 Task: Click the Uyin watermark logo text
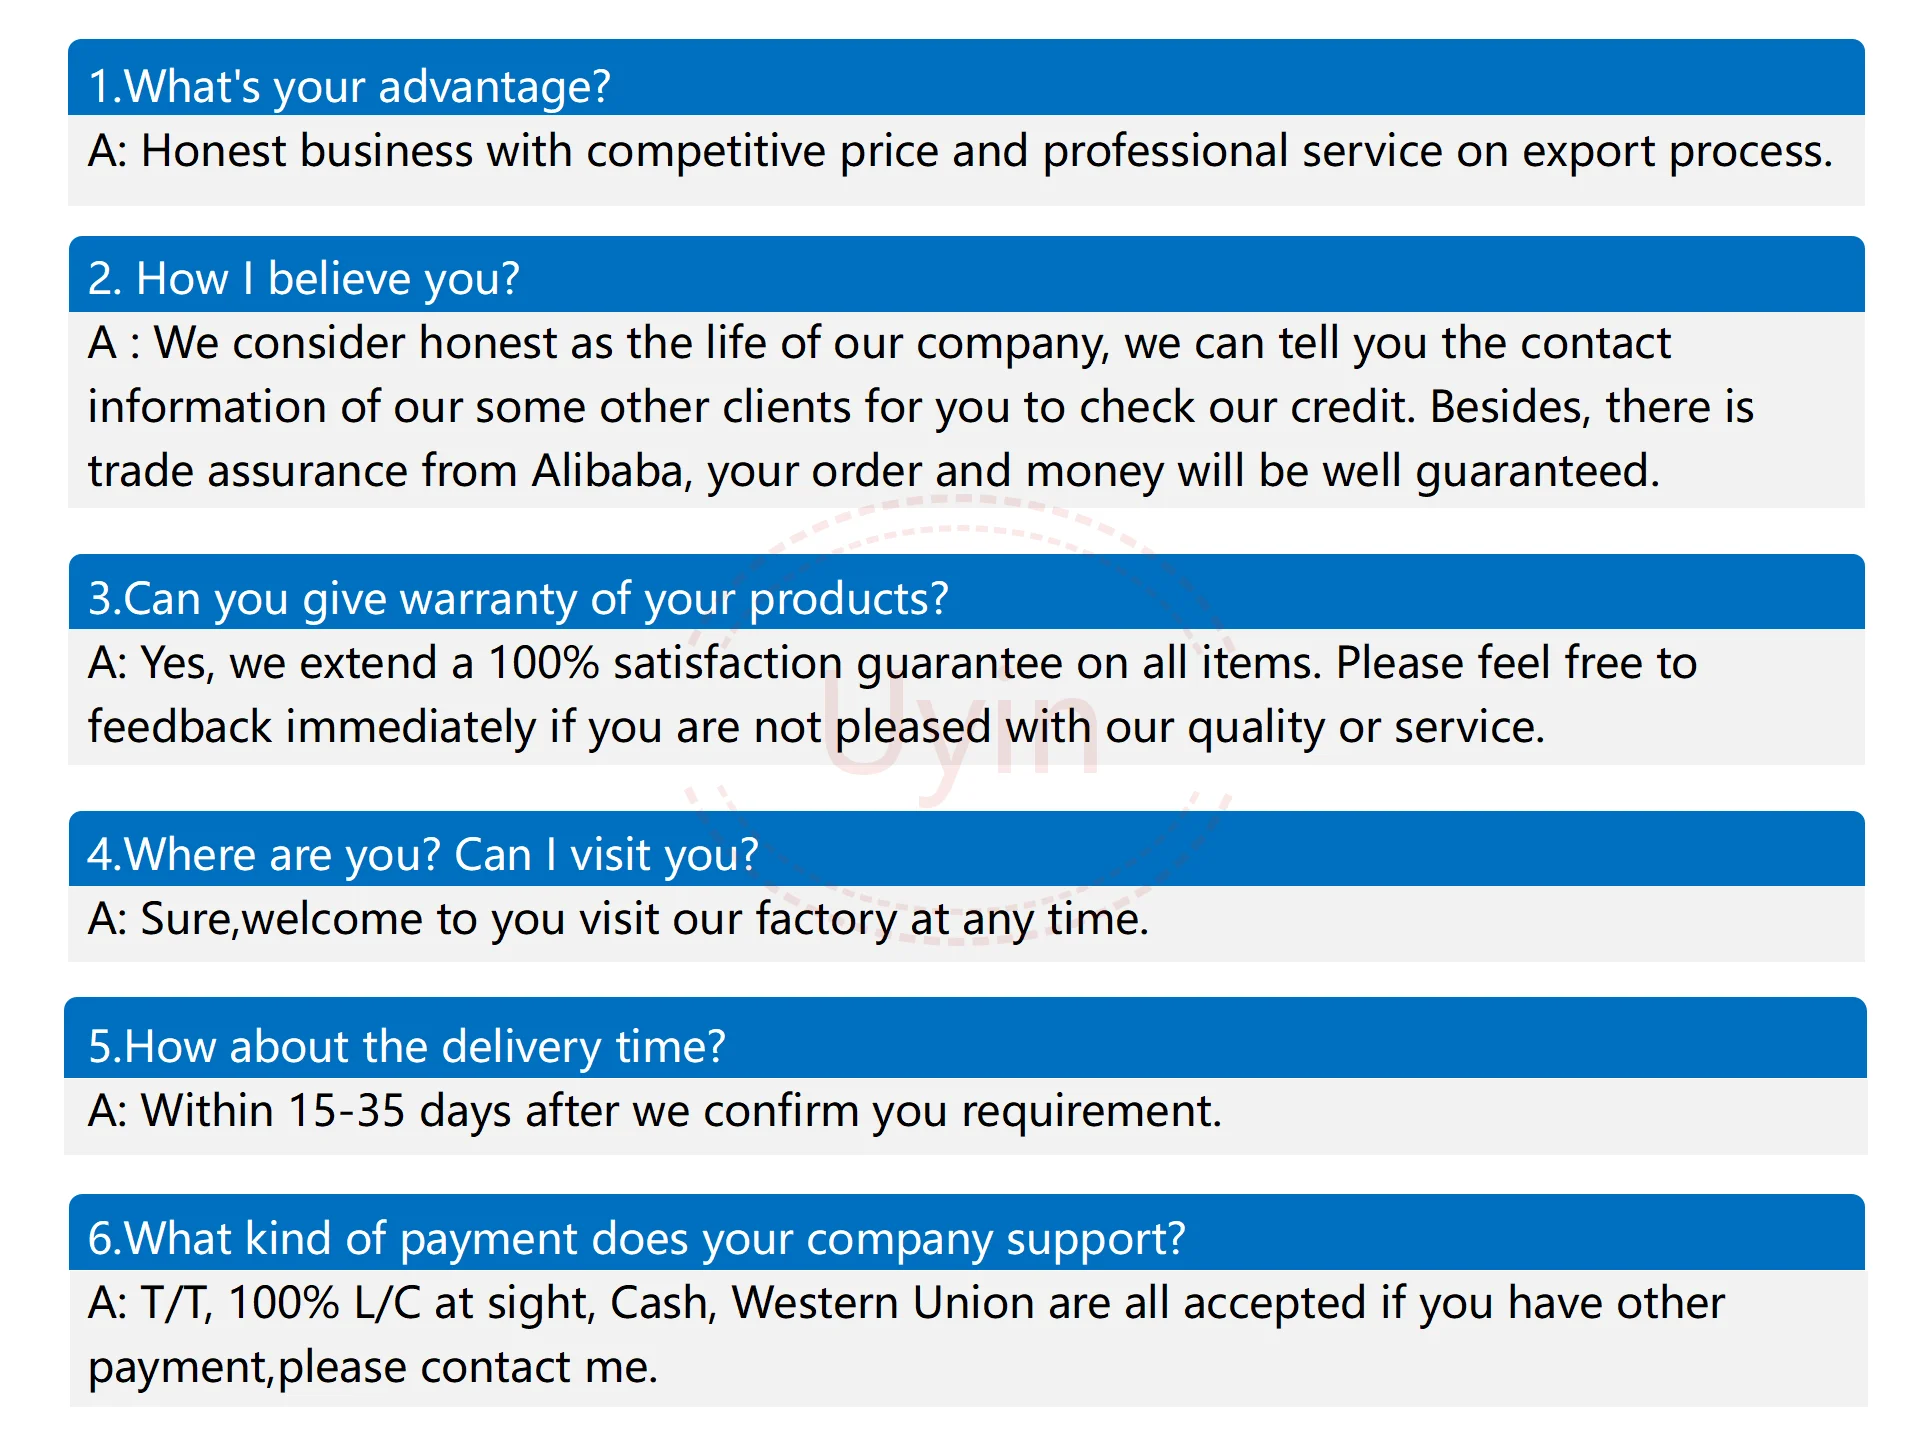point(960,725)
